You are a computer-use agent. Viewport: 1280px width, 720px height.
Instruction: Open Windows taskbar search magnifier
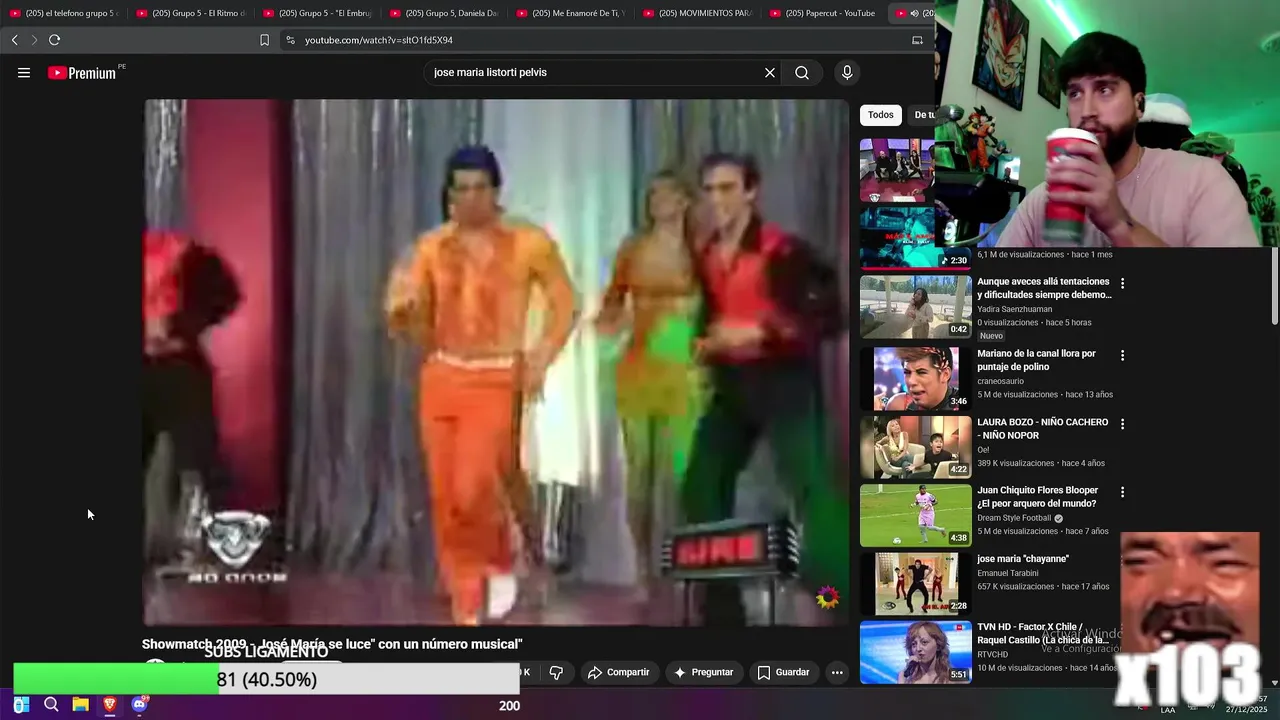pyautogui.click(x=51, y=705)
